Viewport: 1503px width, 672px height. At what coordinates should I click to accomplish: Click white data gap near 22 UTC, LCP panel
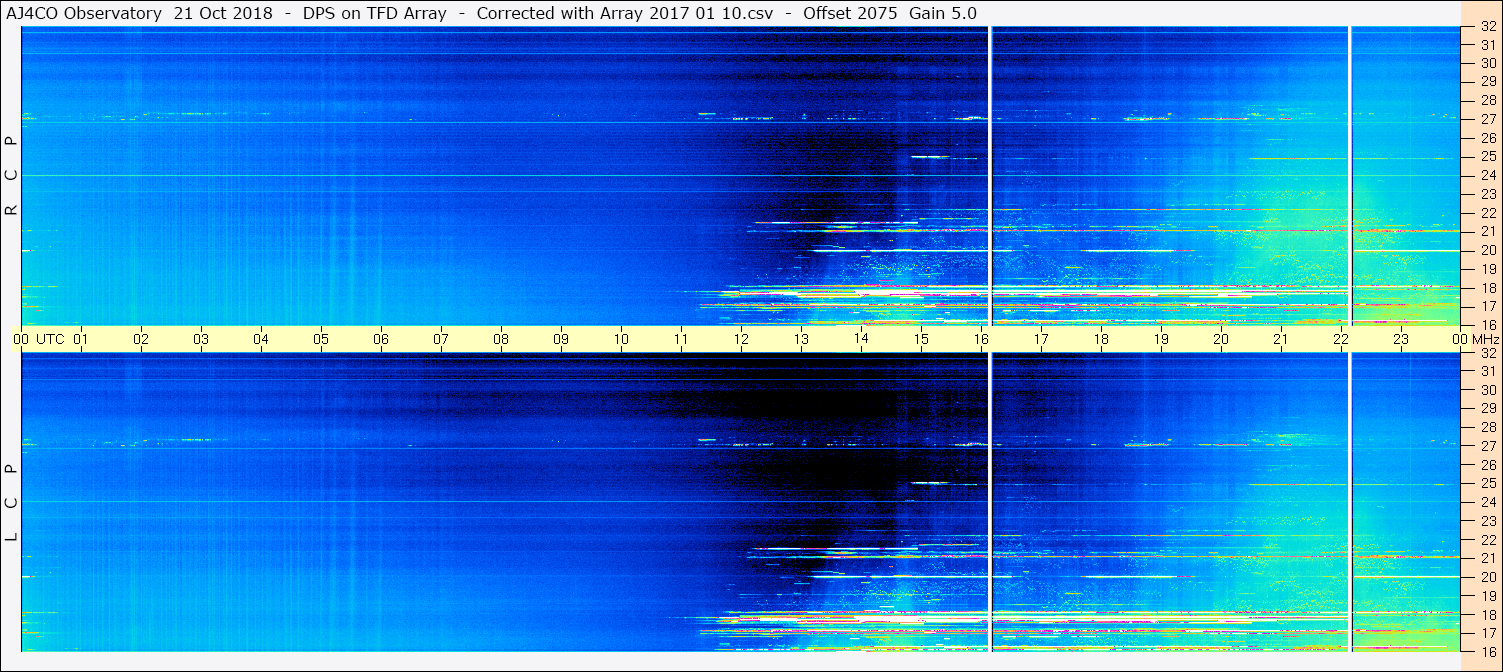pos(1350,502)
